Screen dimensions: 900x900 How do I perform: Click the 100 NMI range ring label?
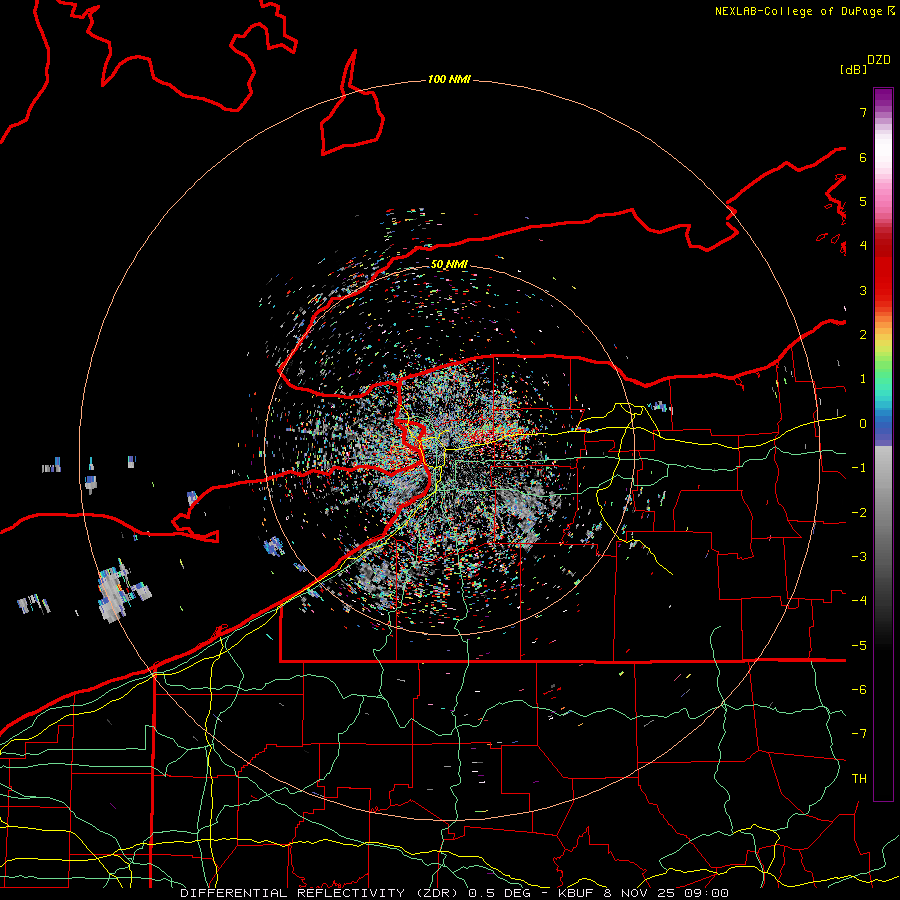coord(449,79)
